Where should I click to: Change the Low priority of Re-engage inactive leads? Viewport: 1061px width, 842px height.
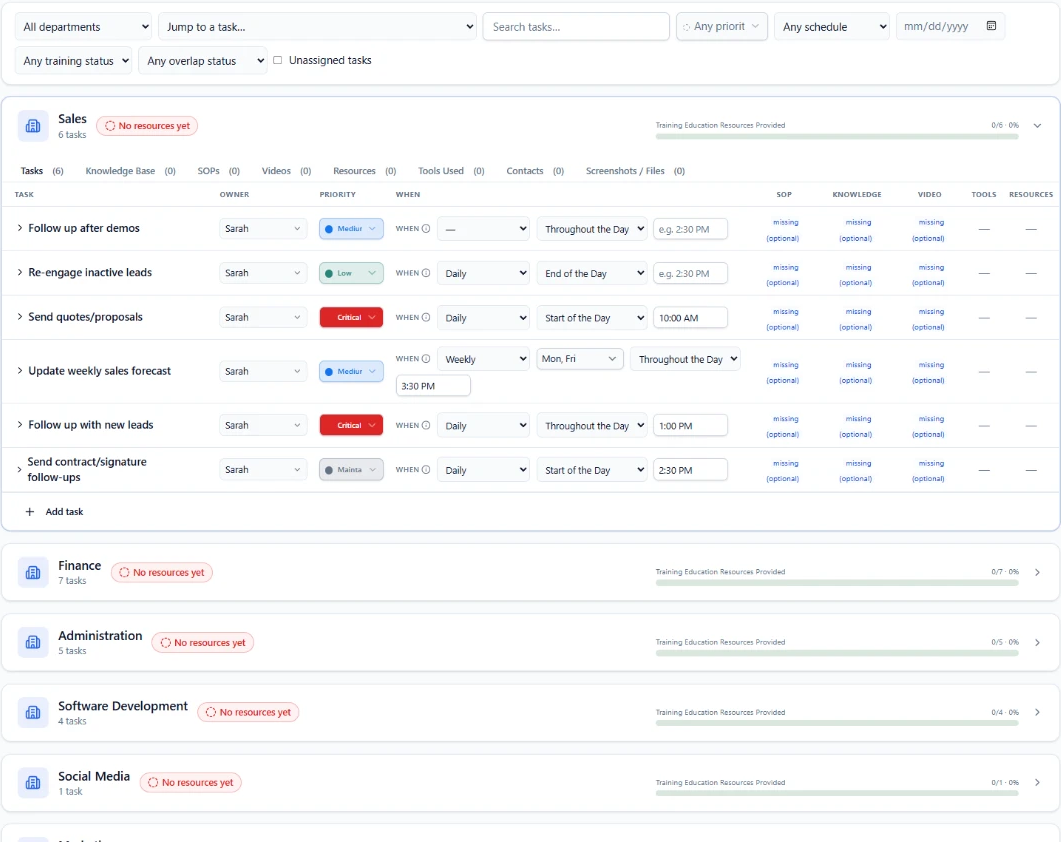click(x=351, y=273)
